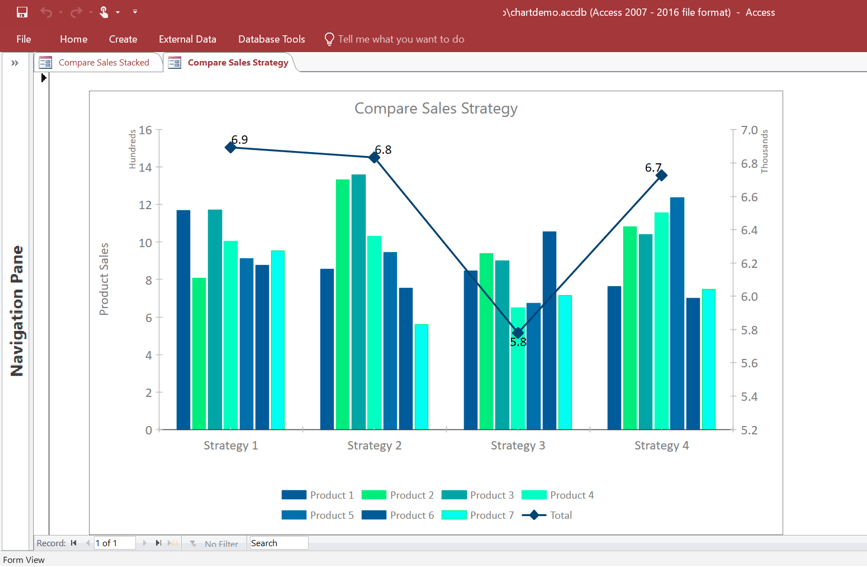This screenshot has width=867, height=567.
Task: Open the Database Tools ribbon tab
Action: 271,39
